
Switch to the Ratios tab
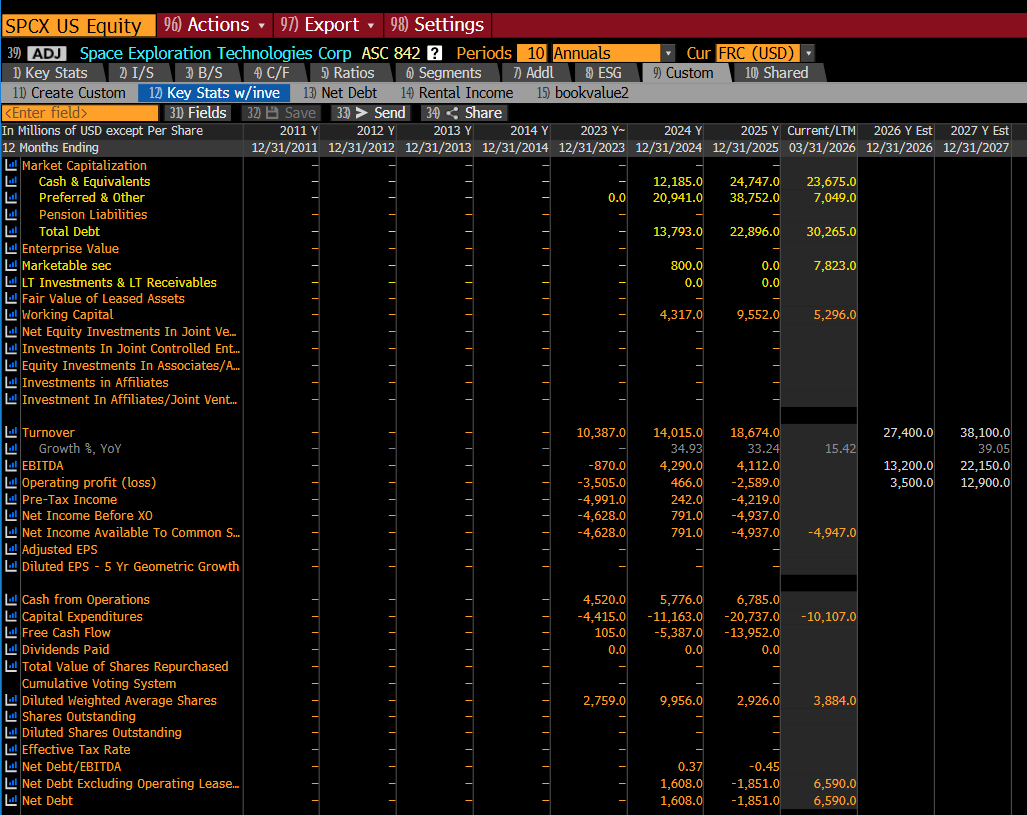pos(348,73)
